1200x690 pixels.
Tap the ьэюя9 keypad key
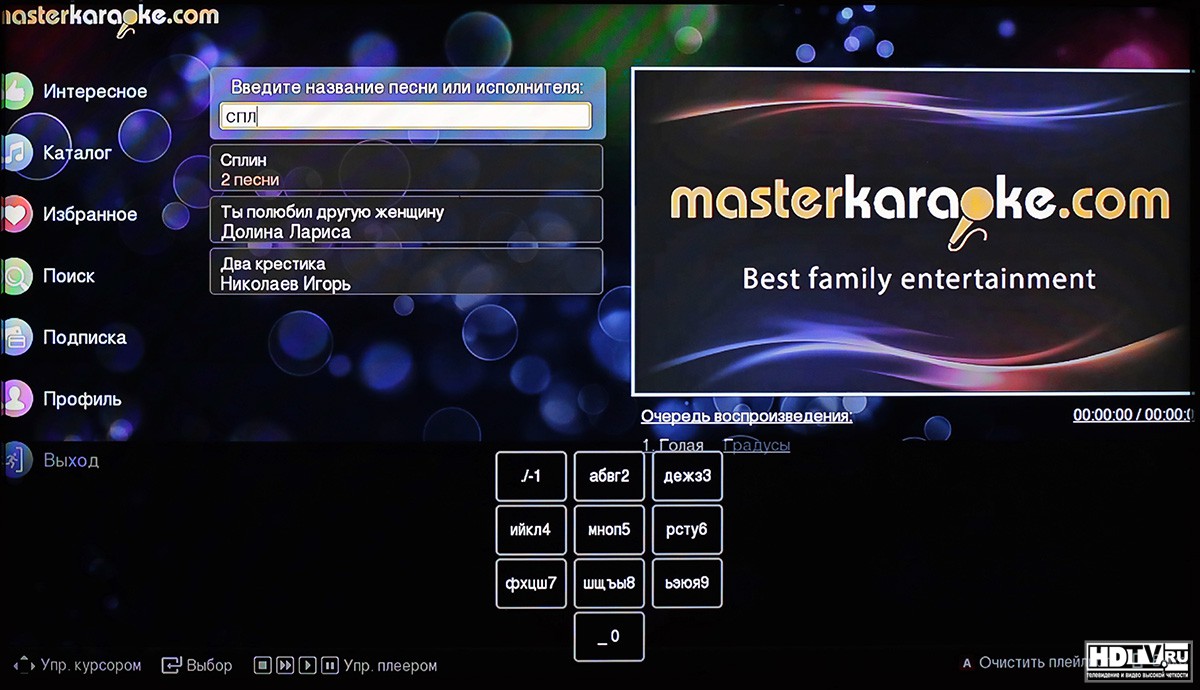click(x=687, y=584)
